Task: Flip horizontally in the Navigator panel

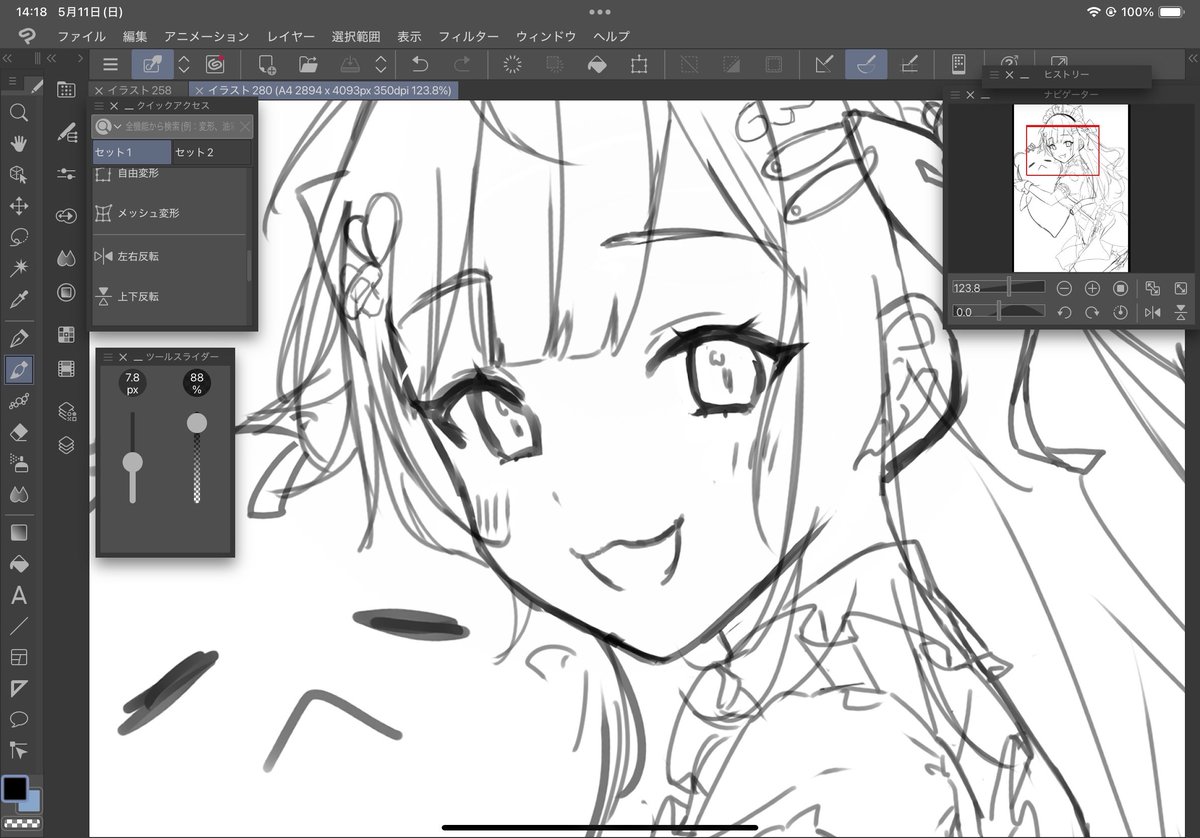Action: click(1153, 313)
